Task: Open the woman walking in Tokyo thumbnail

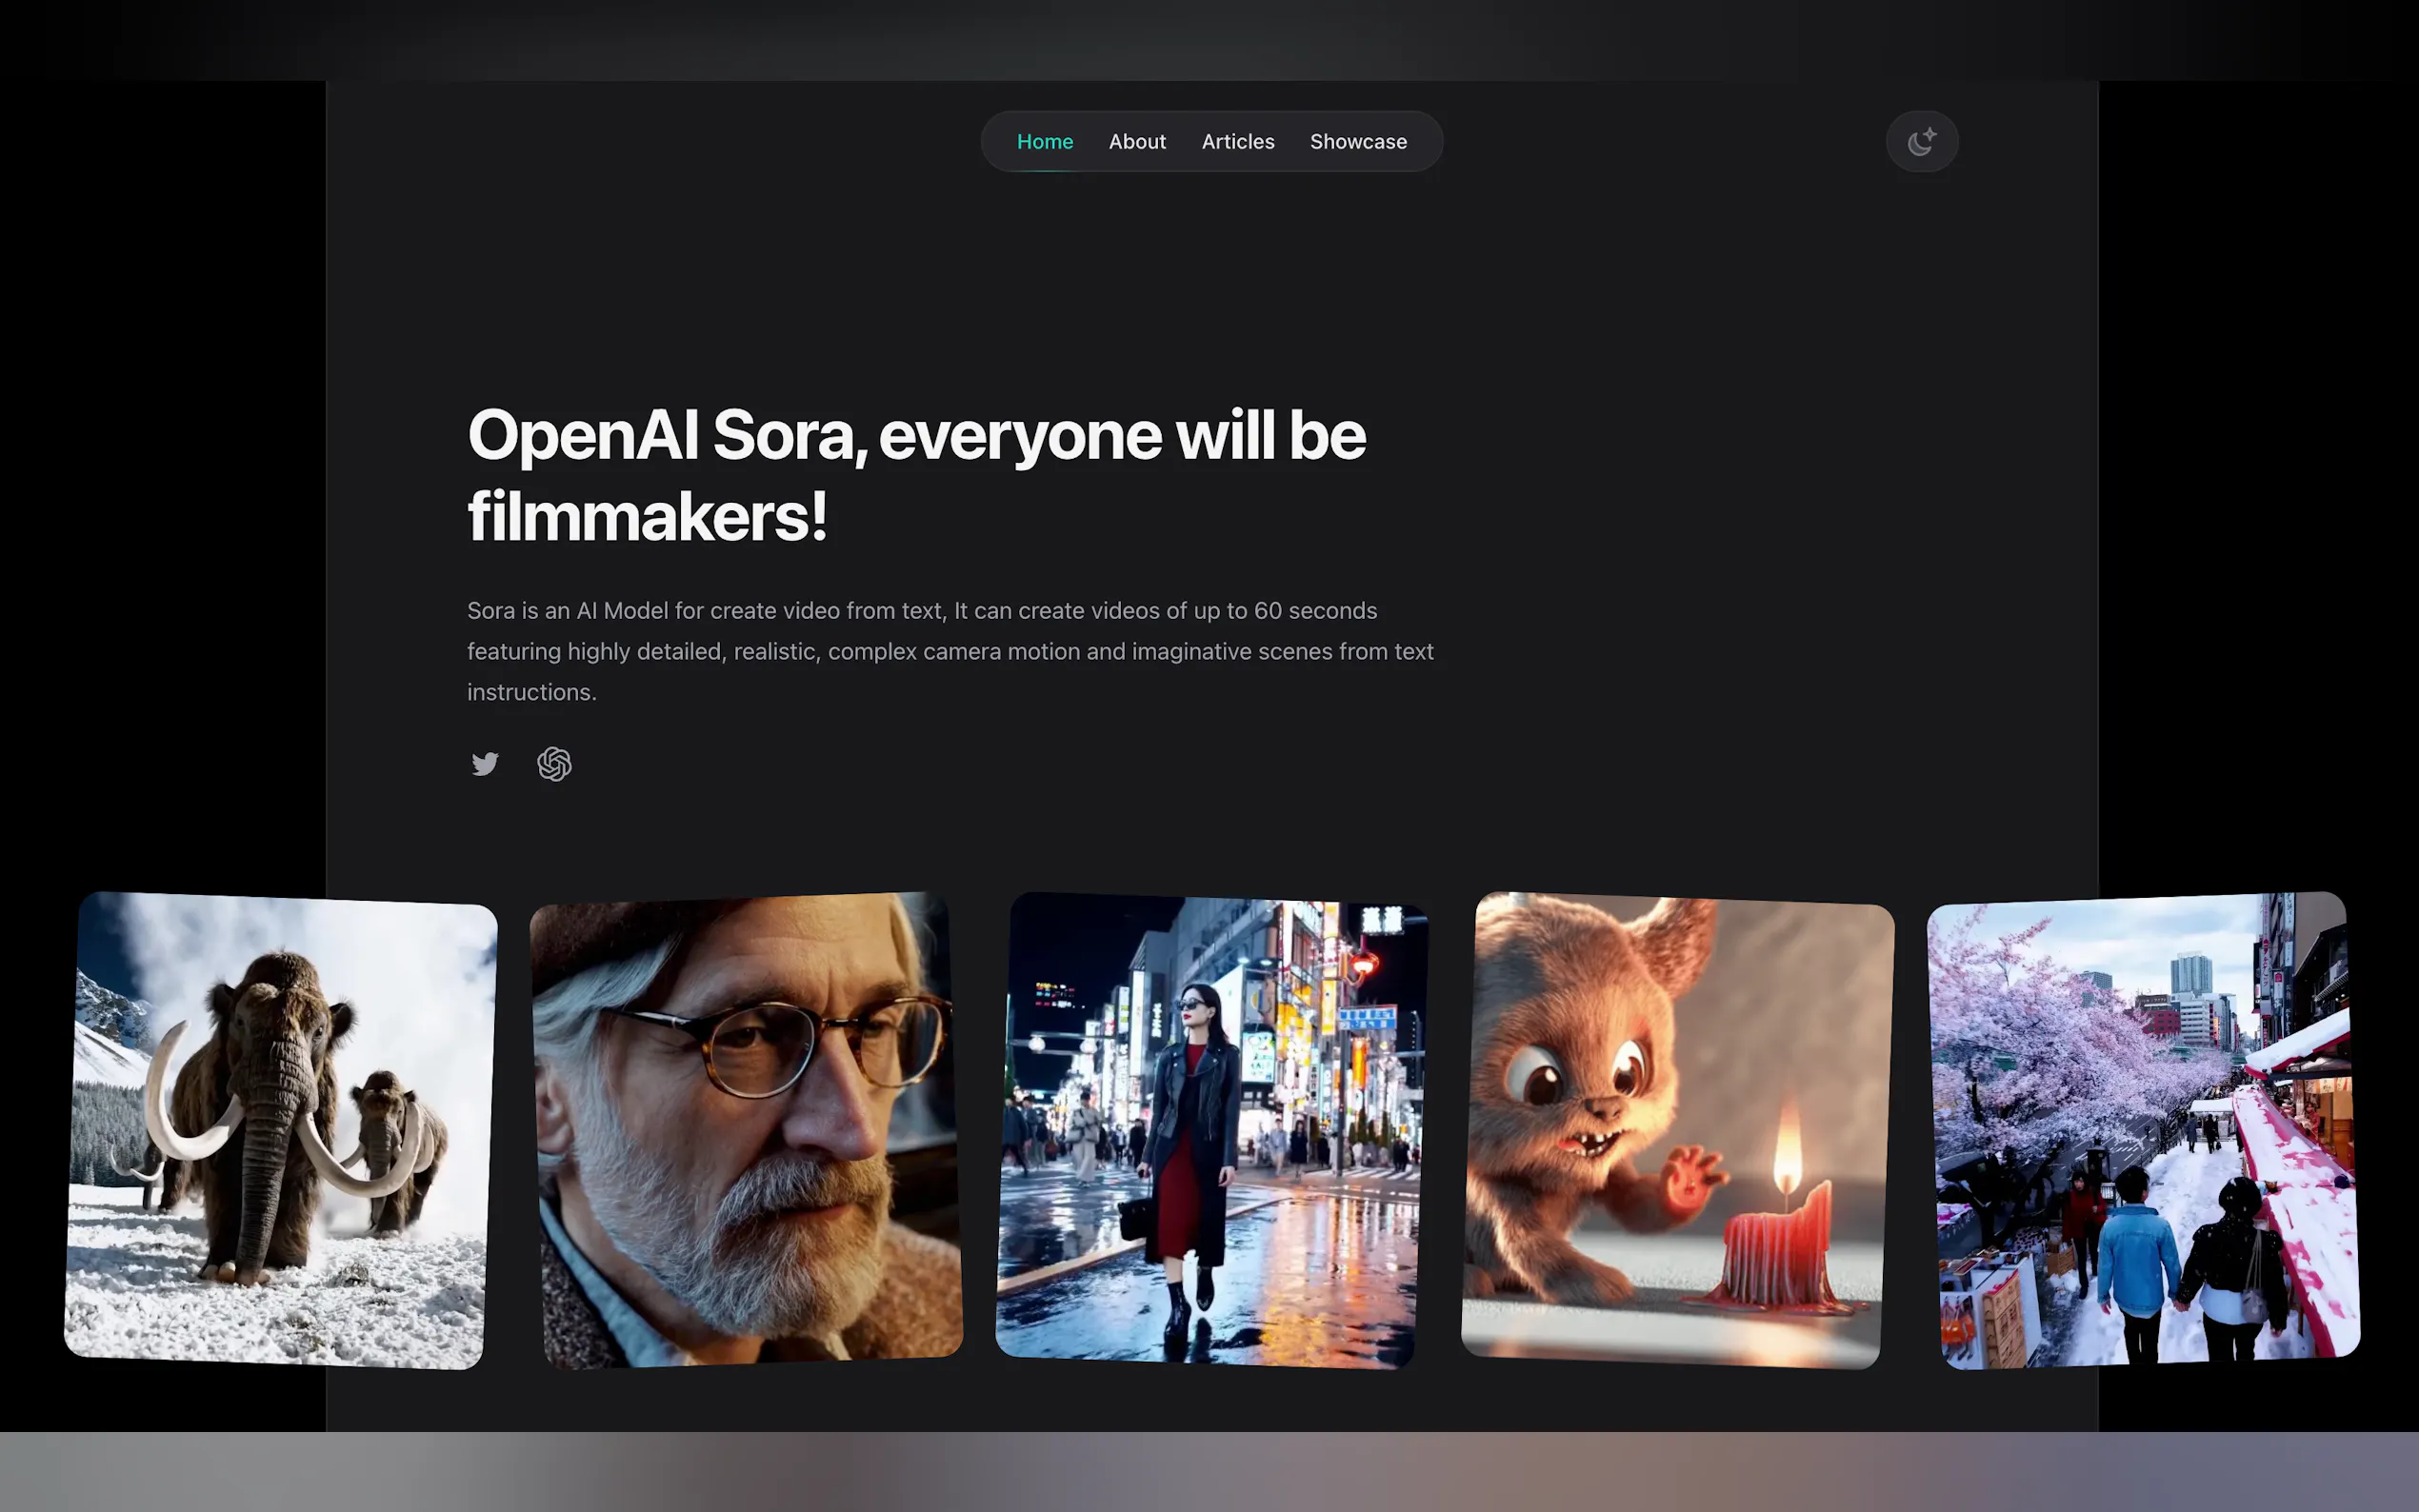Action: tap(1212, 1130)
